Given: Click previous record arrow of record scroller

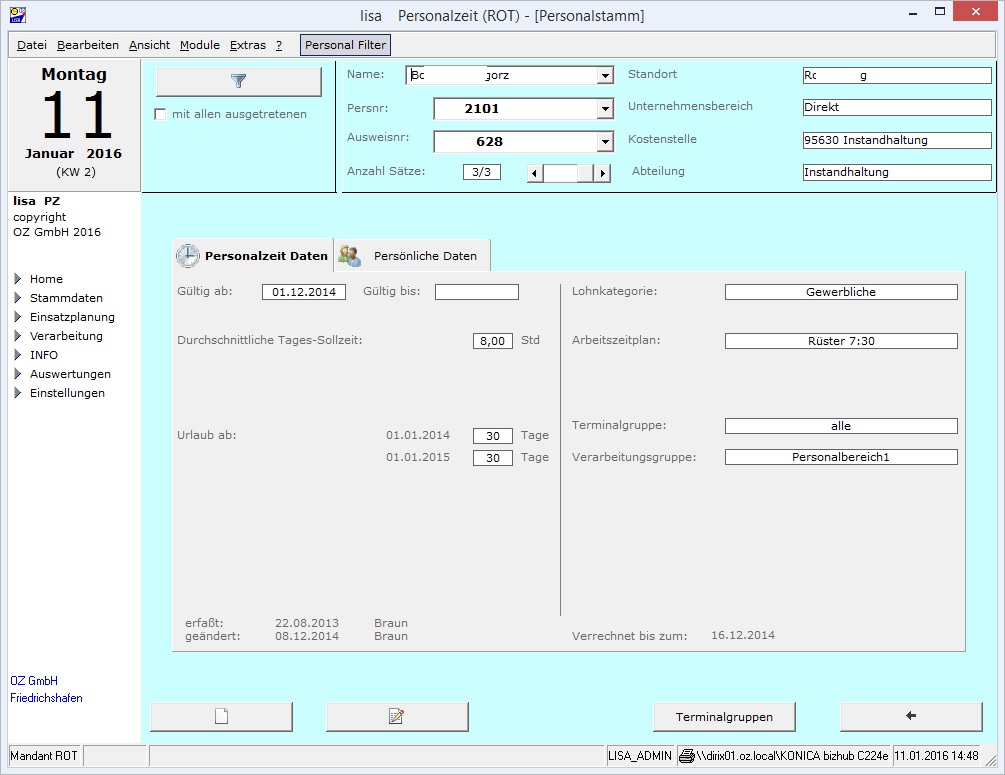Looking at the screenshot, I should [x=535, y=173].
